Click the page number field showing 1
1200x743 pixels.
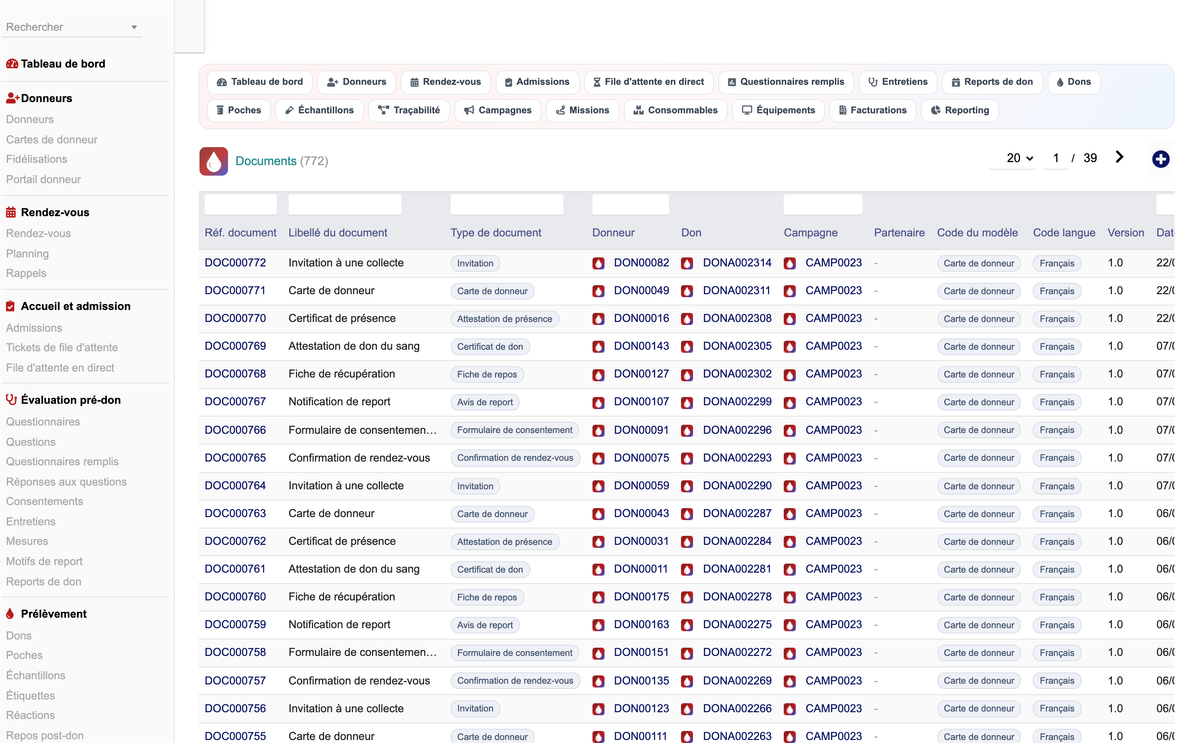[x=1056, y=158]
